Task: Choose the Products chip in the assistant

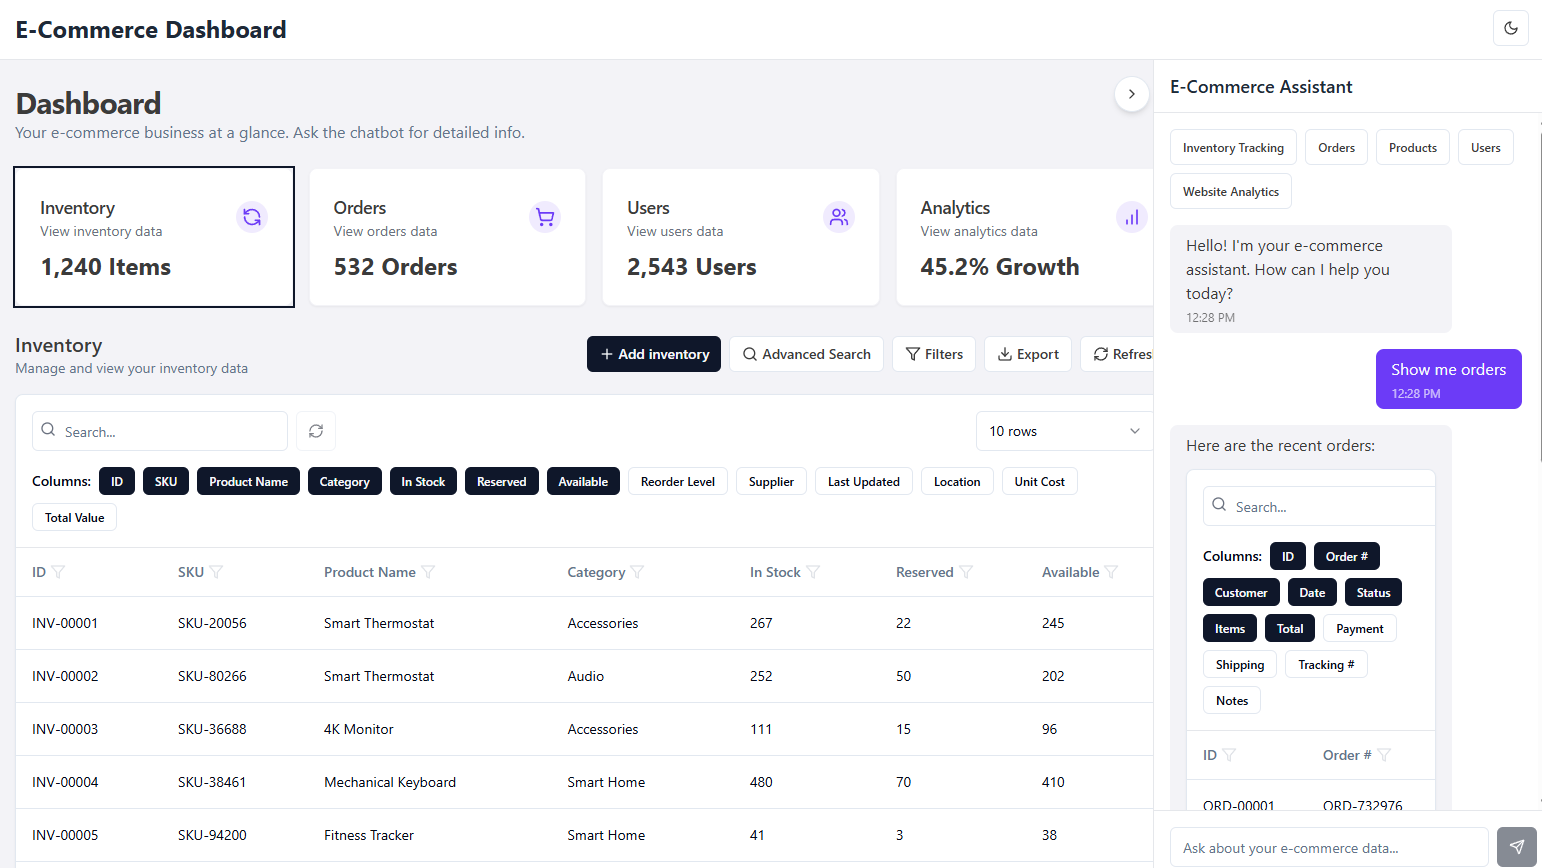Action: [1412, 147]
